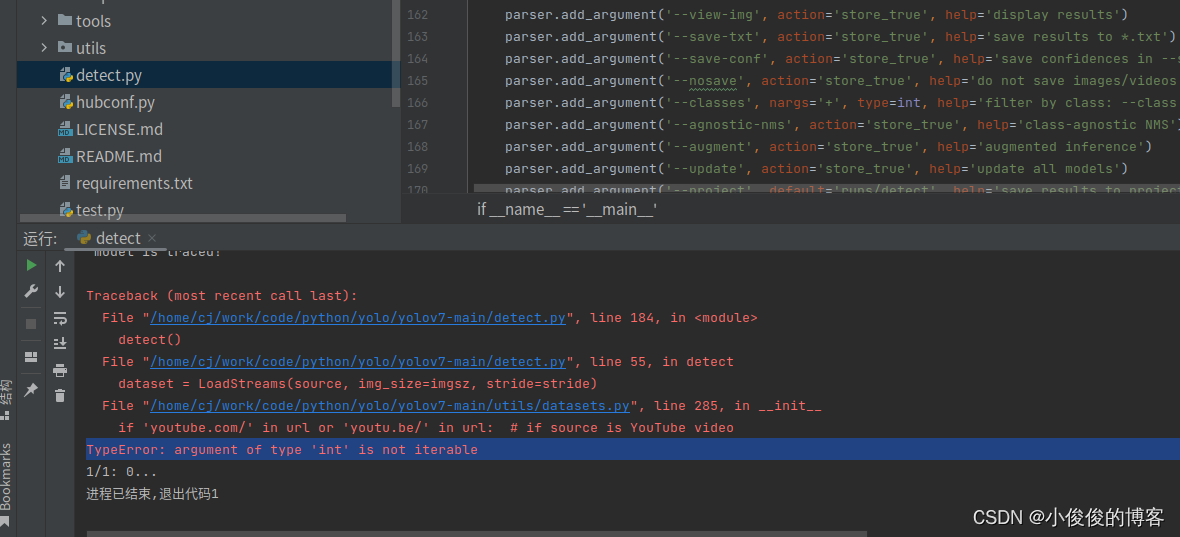Click the wrench icon in Run panel
The height and width of the screenshot is (537, 1180).
tap(31, 292)
